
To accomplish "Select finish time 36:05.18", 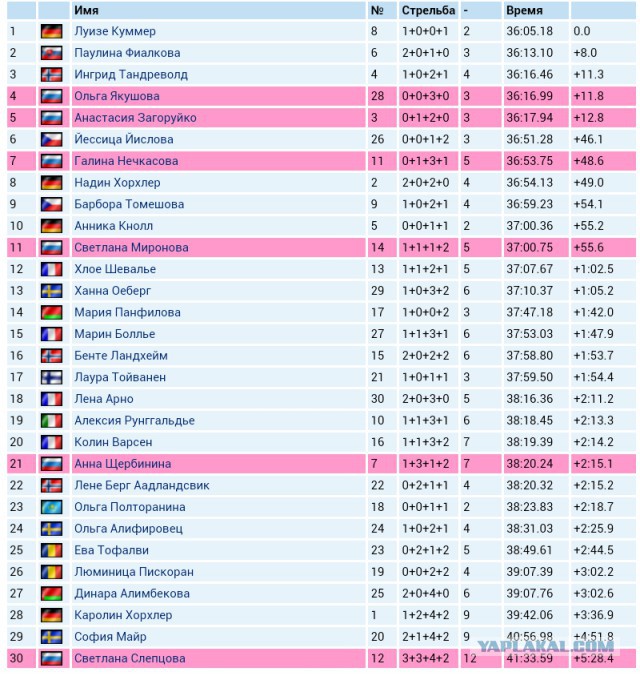I will [x=530, y=31].
